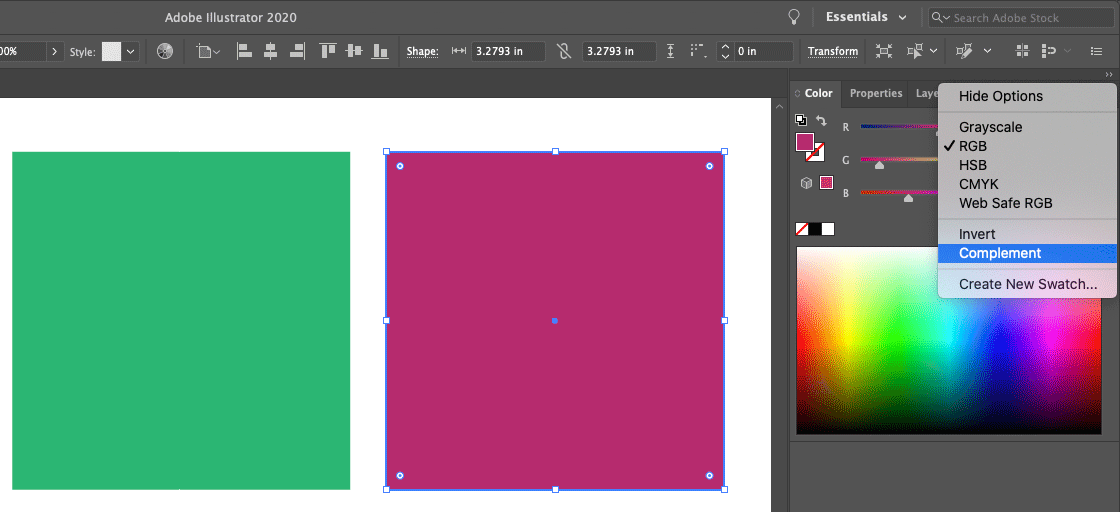Select the fill color box in Color panel
Screen dimensions: 1120x512
805,142
